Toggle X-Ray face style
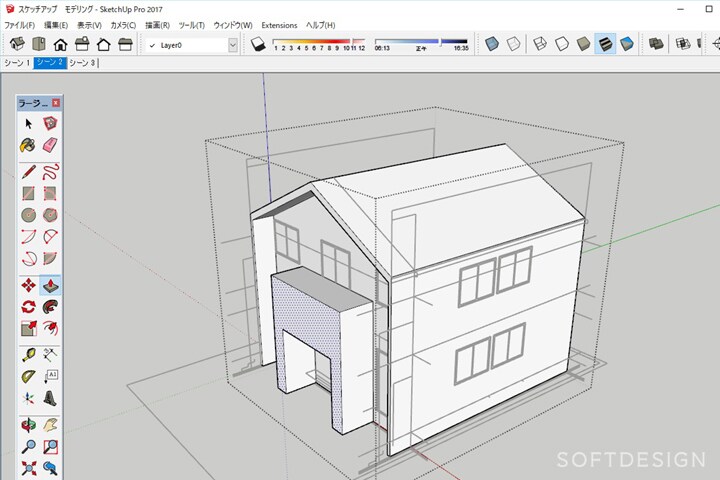 pyautogui.click(x=492, y=44)
